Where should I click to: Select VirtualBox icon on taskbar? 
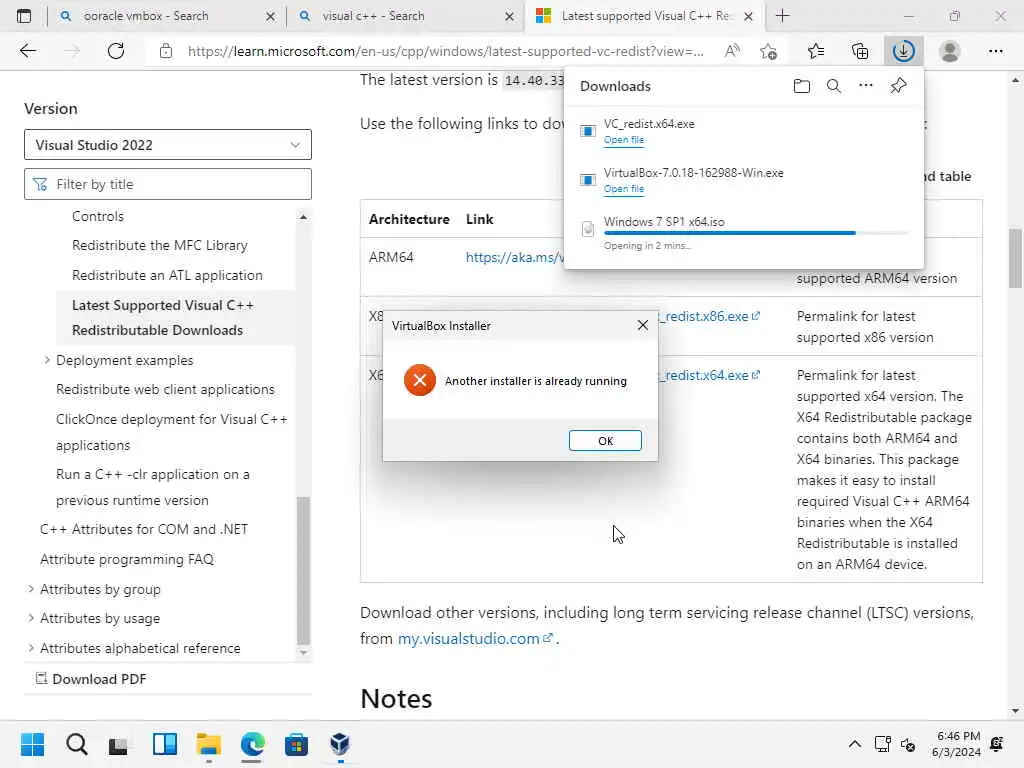click(x=340, y=744)
